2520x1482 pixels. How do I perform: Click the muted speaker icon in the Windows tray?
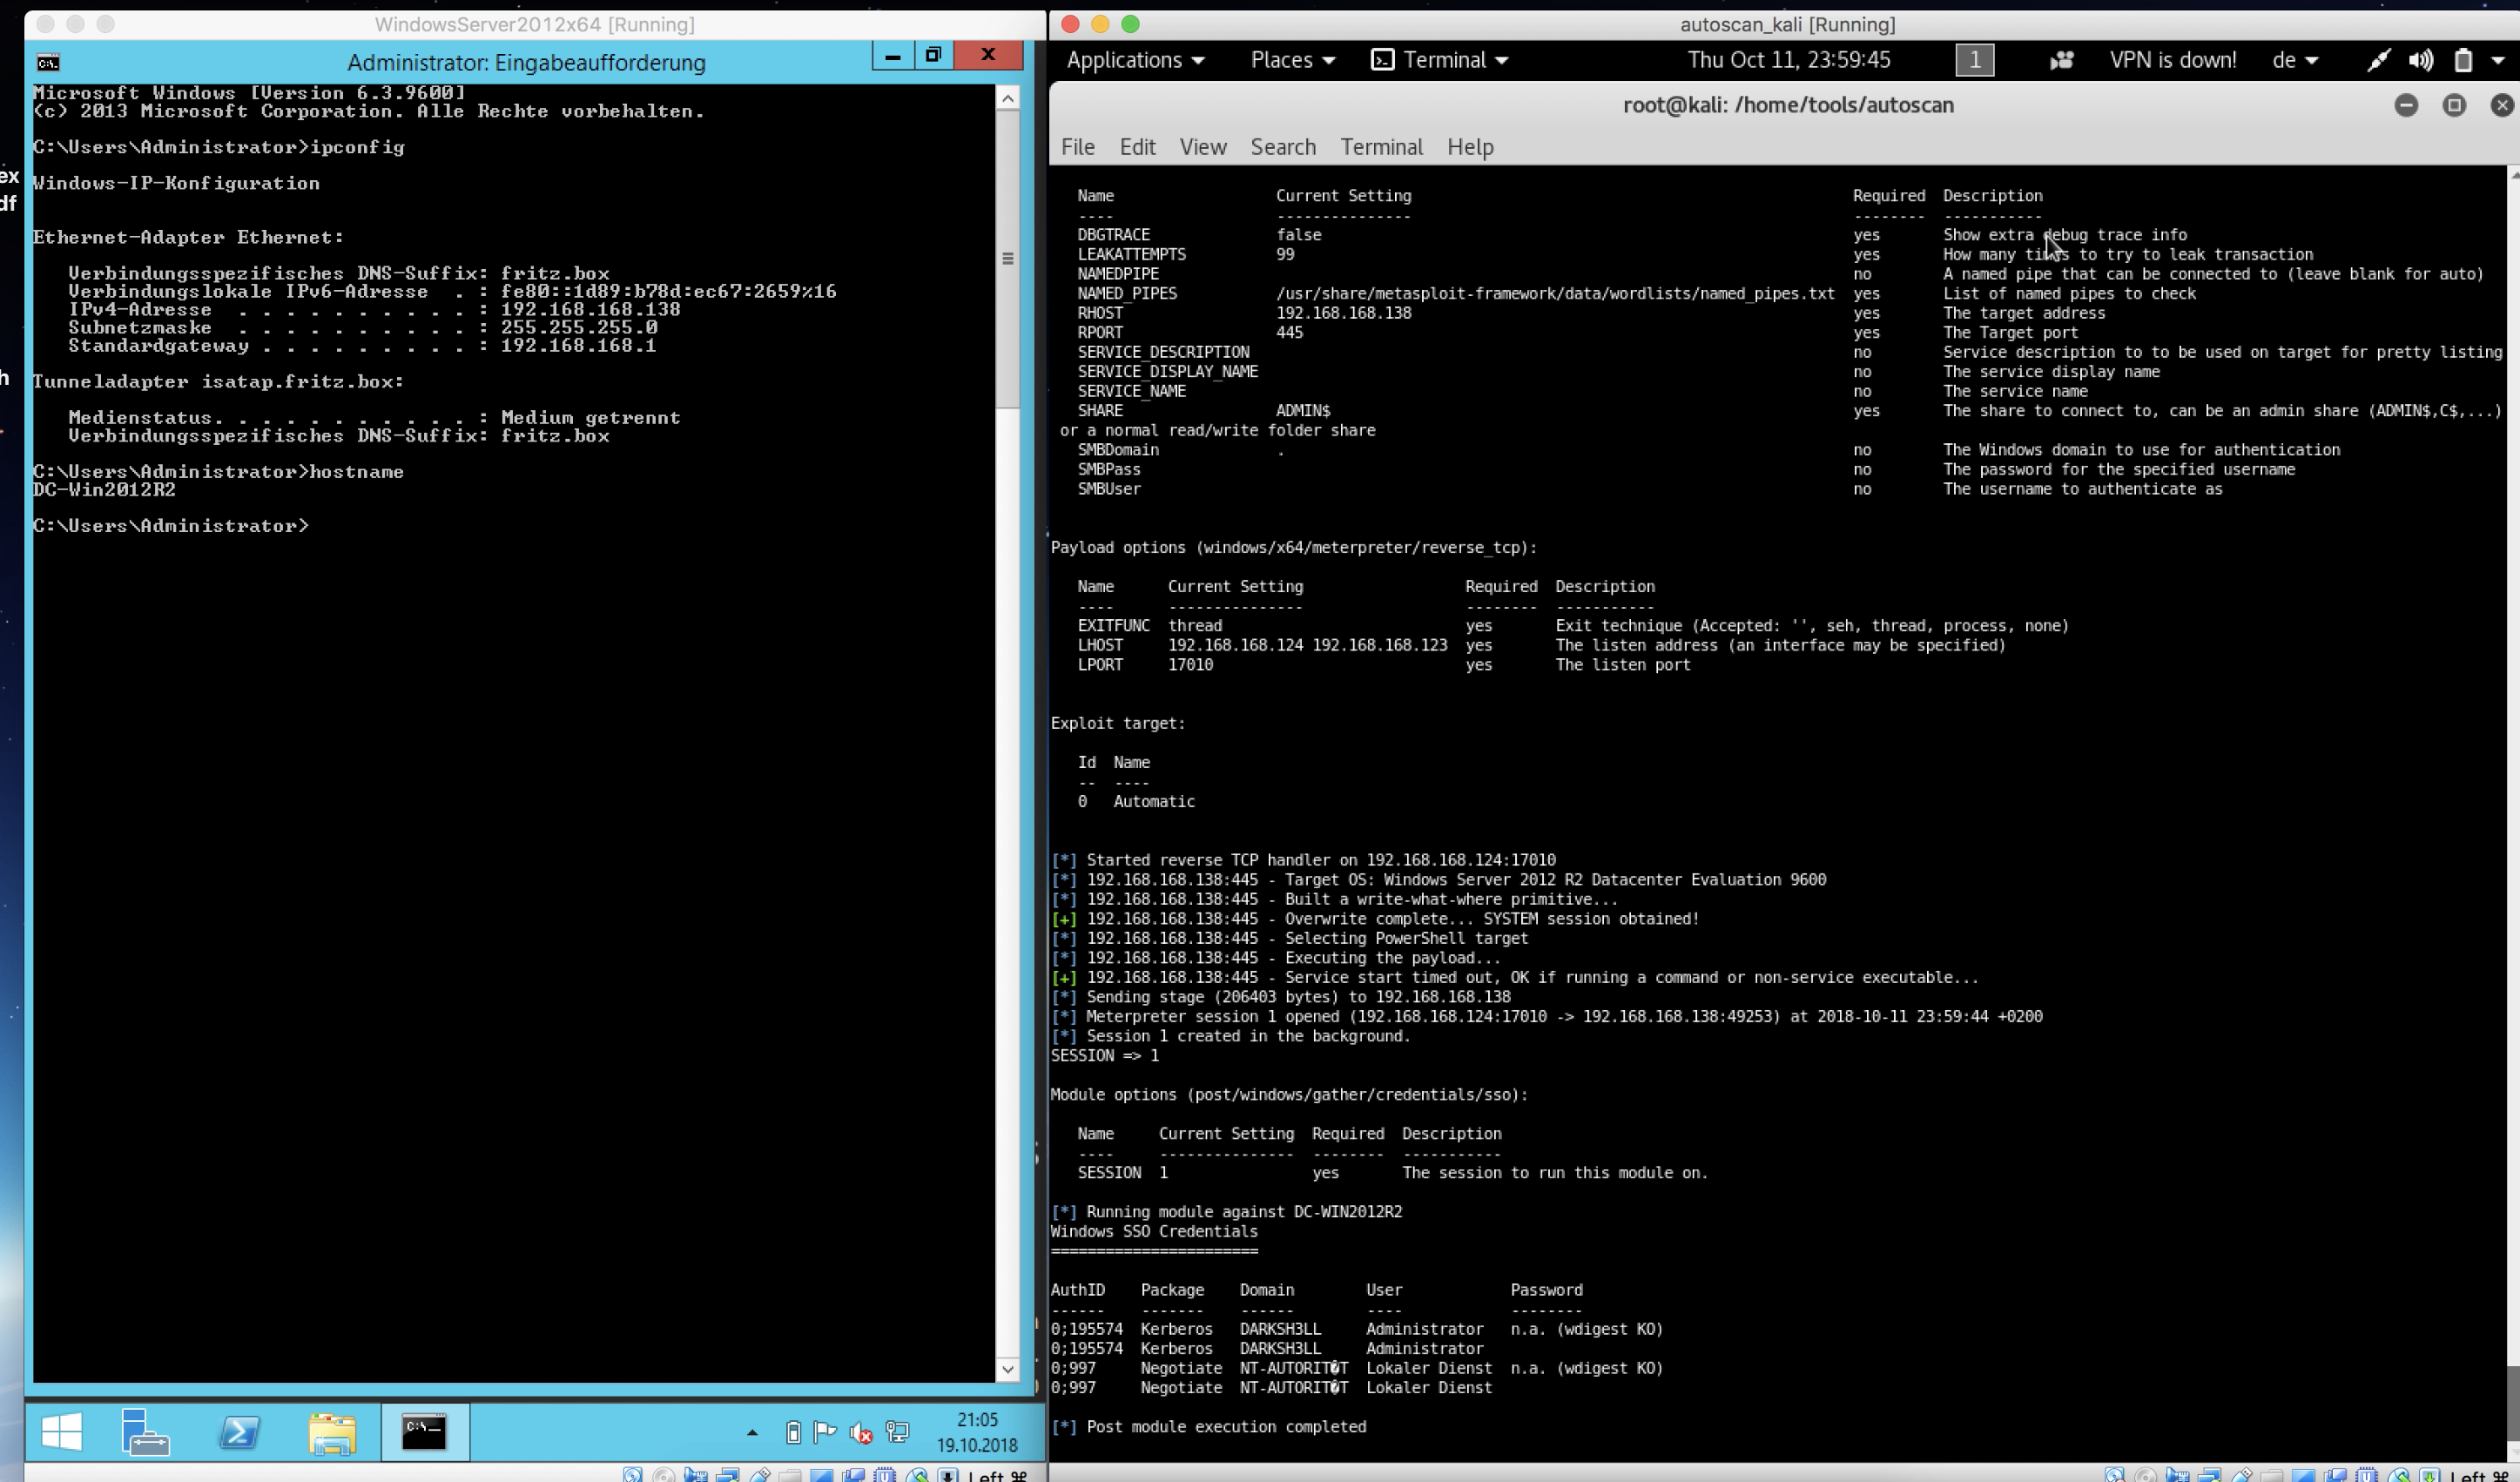[x=860, y=1432]
